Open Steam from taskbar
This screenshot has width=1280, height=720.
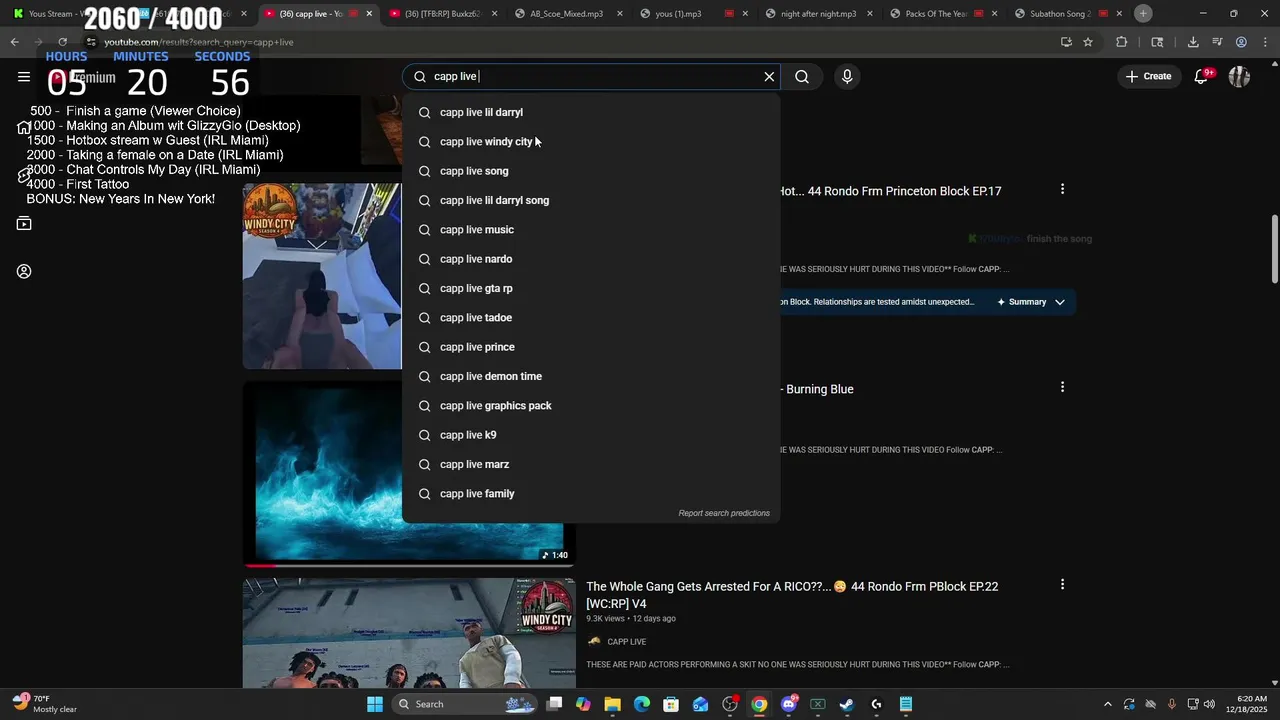(x=846, y=704)
